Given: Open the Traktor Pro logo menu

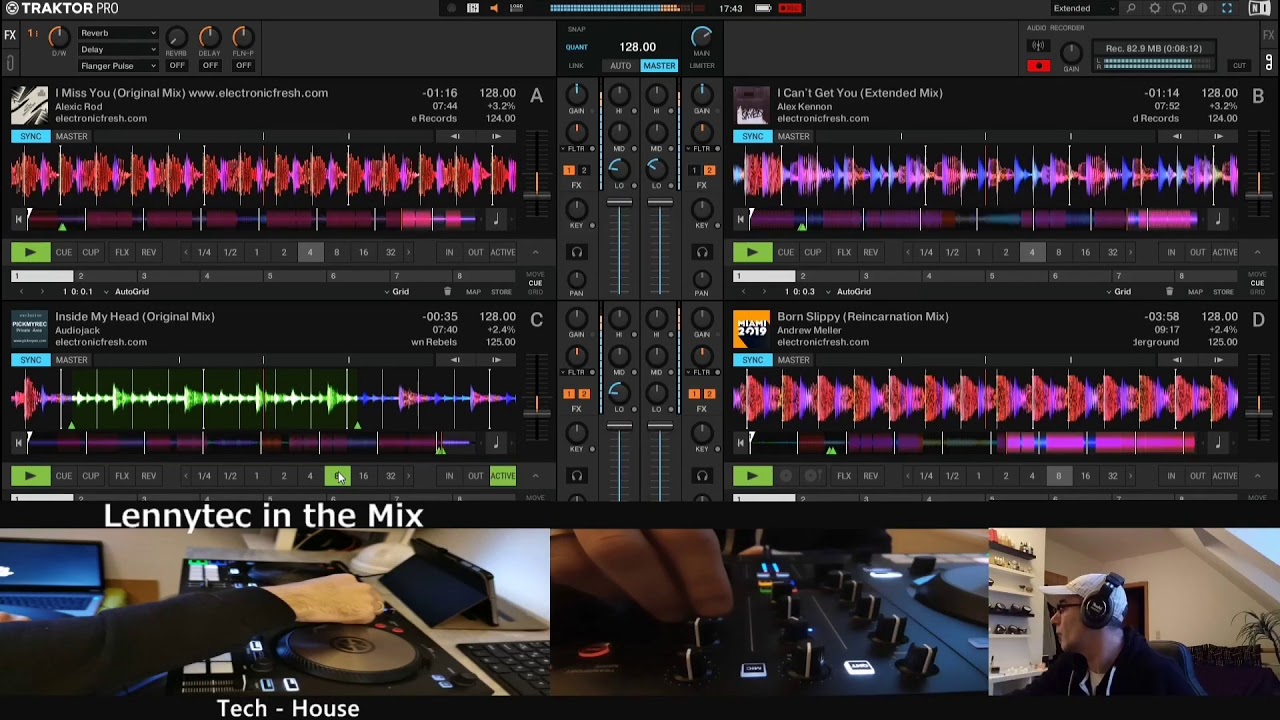Looking at the screenshot, I should click(62, 8).
